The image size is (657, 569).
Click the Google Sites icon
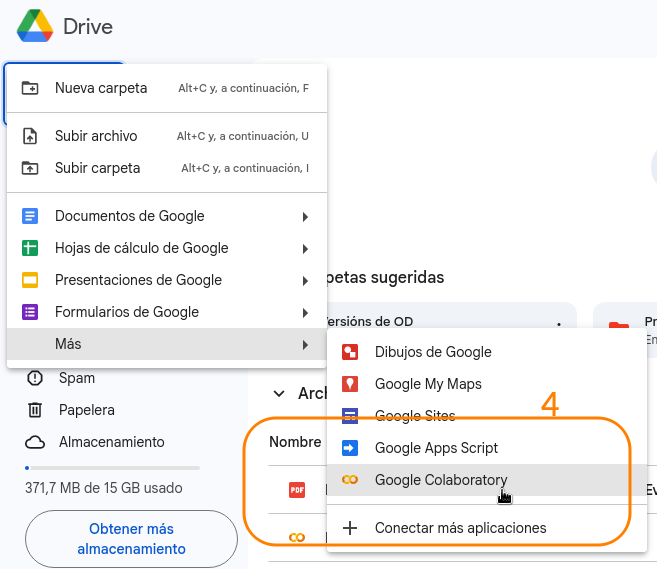[350, 416]
